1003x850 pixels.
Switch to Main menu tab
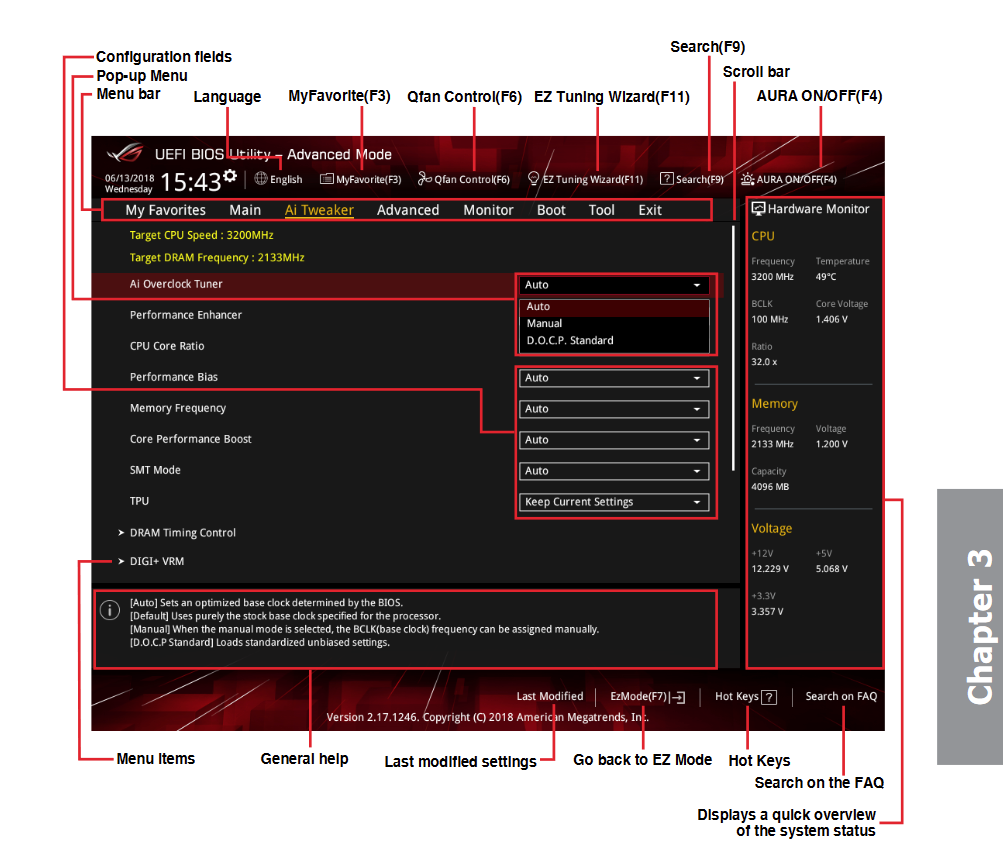tap(245, 210)
